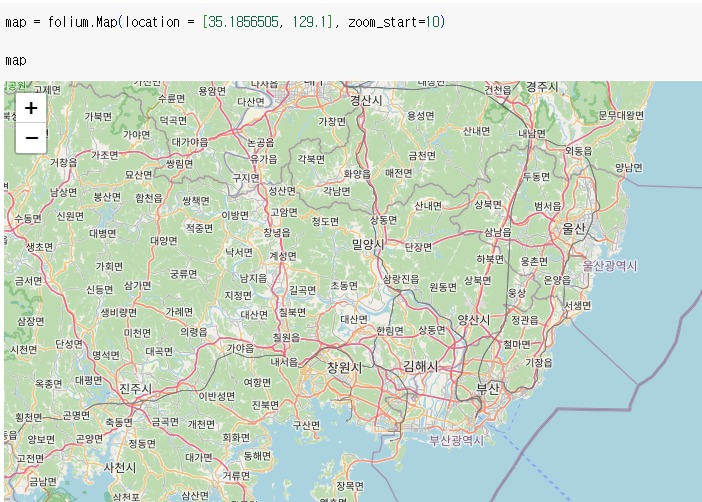
Task: Click the 양산시 label on map
Action: 474,320
